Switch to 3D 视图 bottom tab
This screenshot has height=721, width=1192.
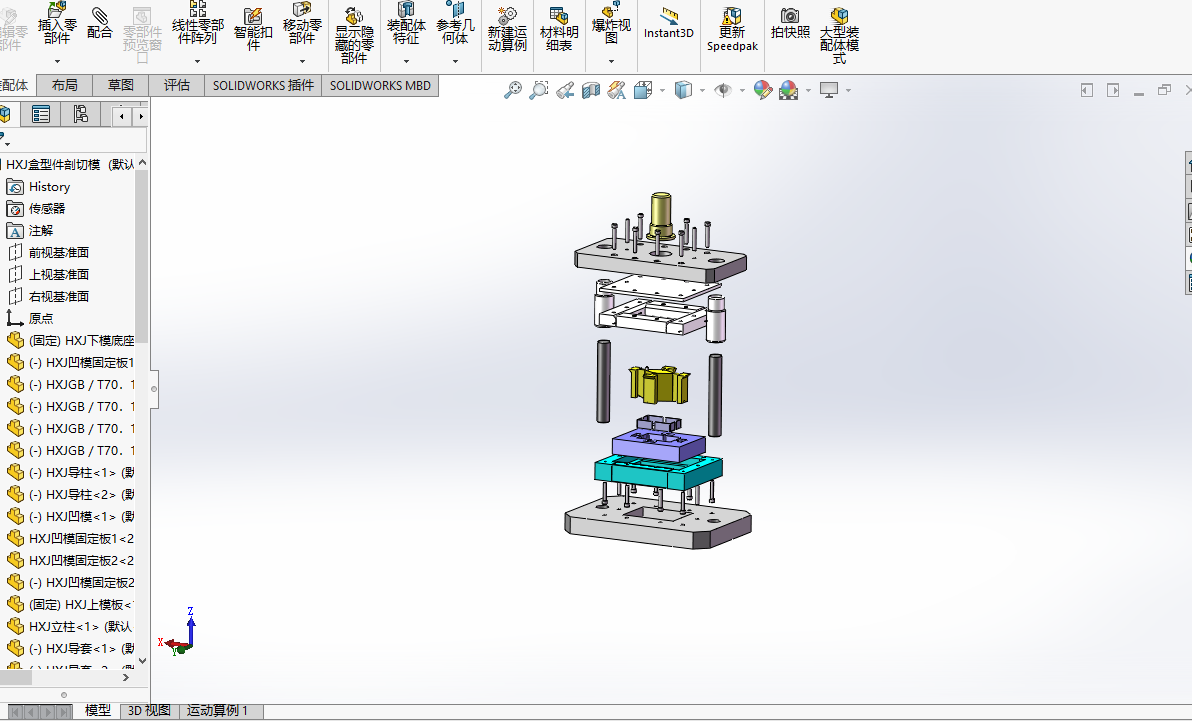(x=149, y=710)
